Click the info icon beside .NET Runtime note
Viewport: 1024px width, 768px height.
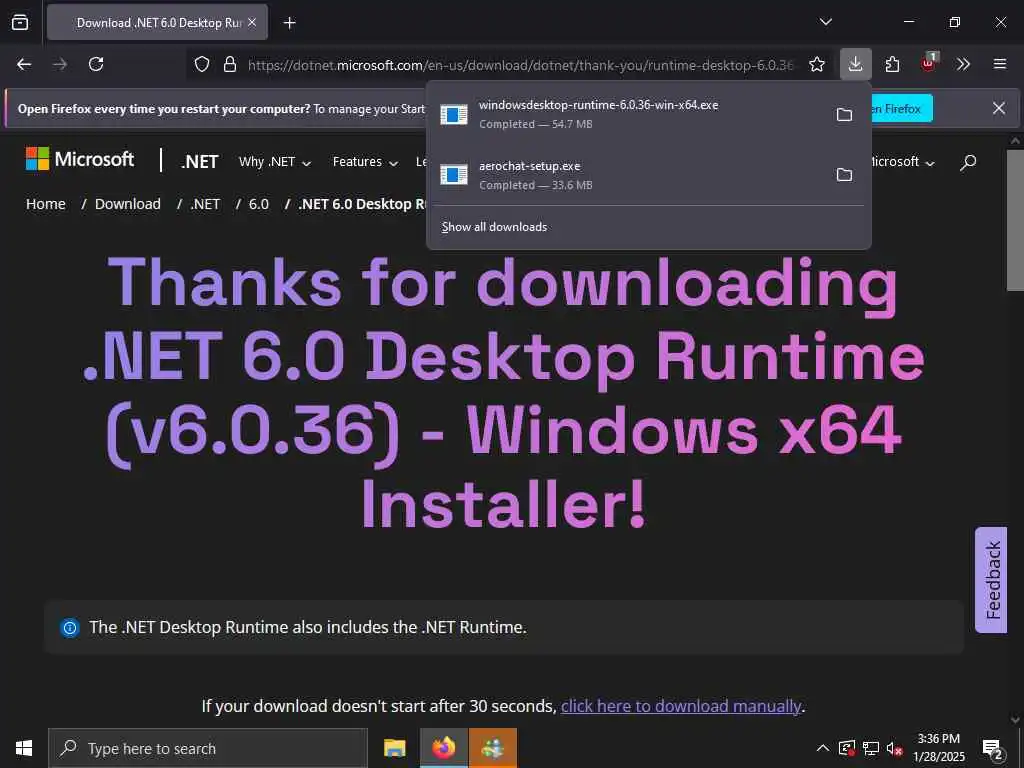coord(69,628)
